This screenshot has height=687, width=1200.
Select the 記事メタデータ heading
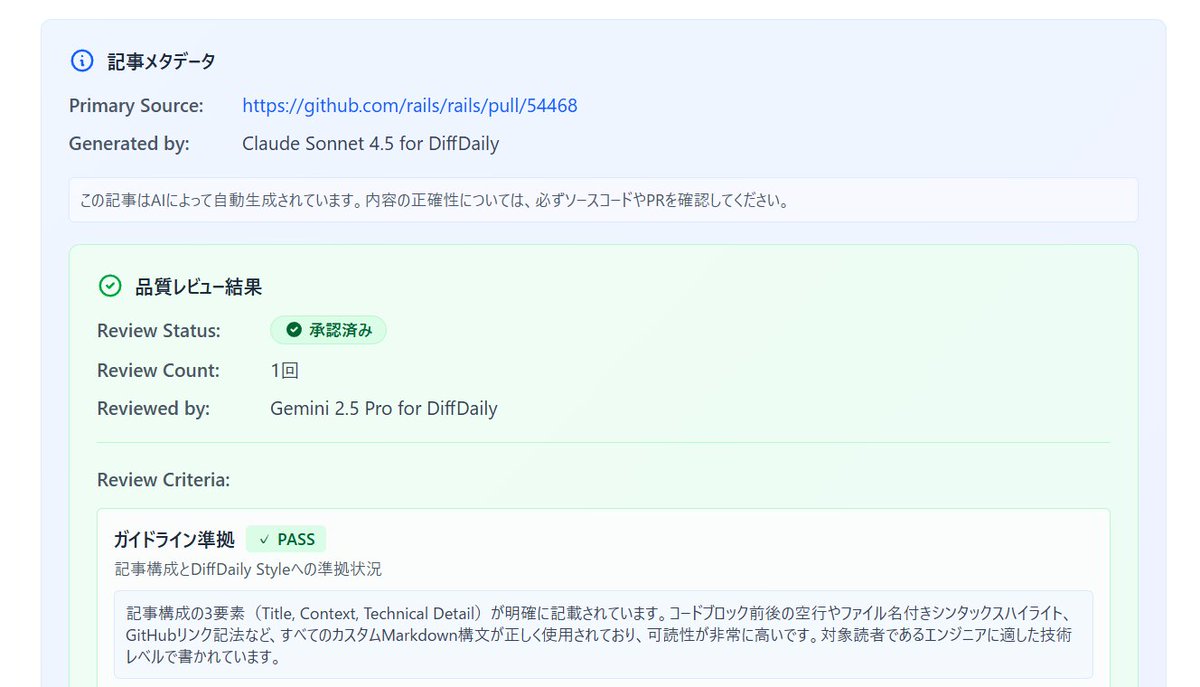tap(161, 62)
